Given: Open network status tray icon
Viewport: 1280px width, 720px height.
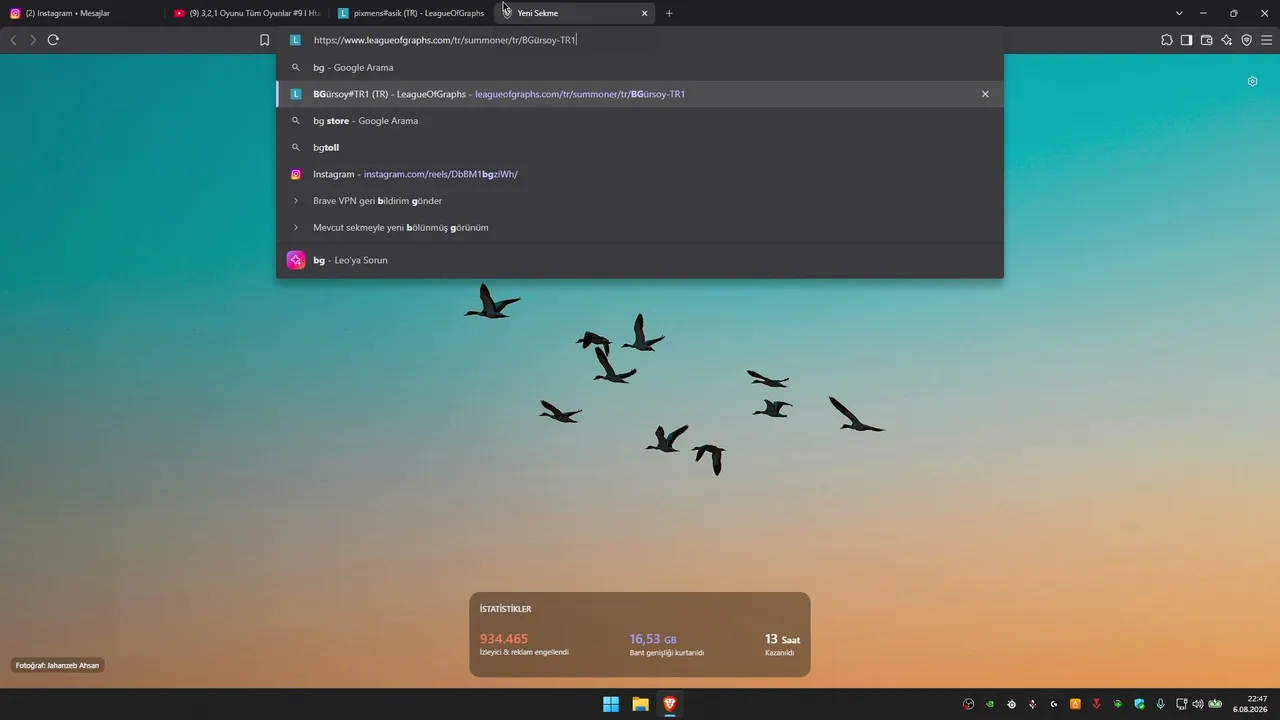Looking at the screenshot, I should (x=1181, y=704).
